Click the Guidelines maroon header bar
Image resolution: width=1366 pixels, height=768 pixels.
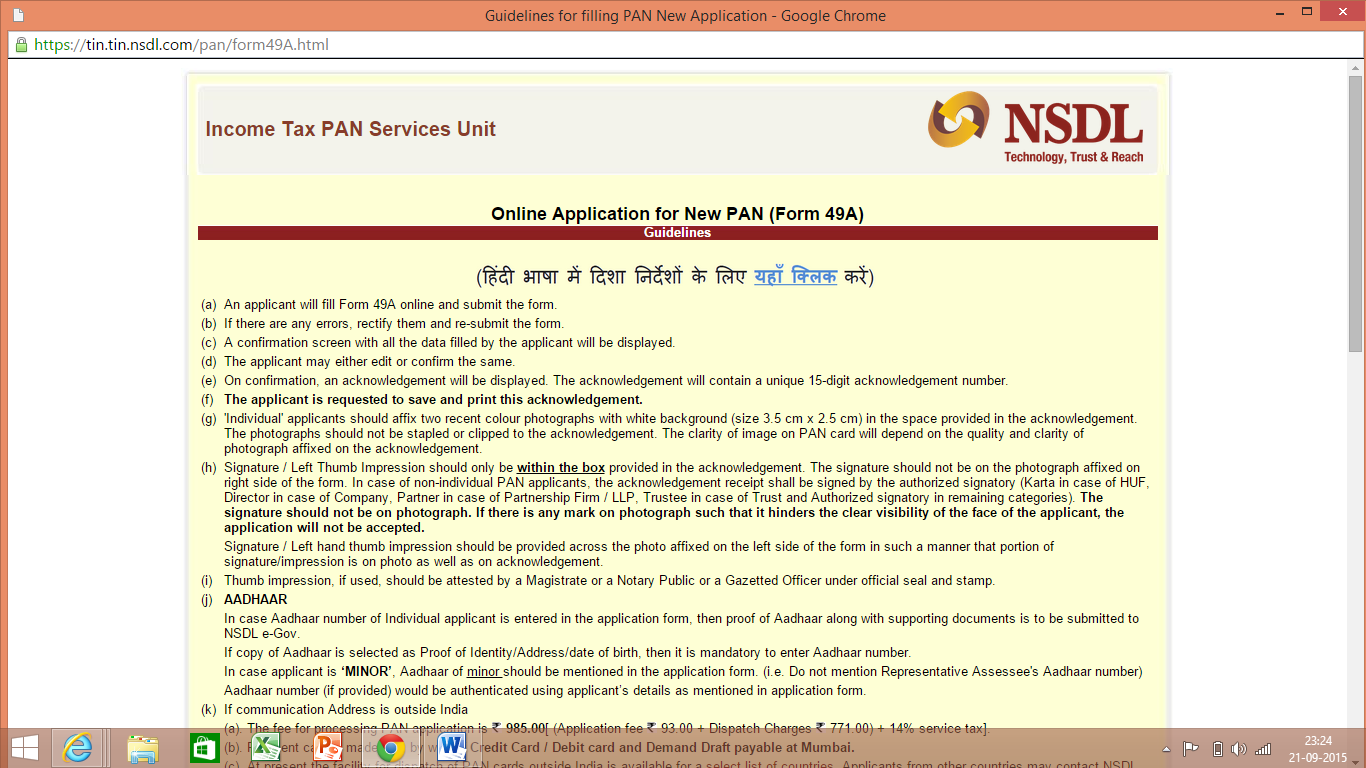[x=677, y=233]
